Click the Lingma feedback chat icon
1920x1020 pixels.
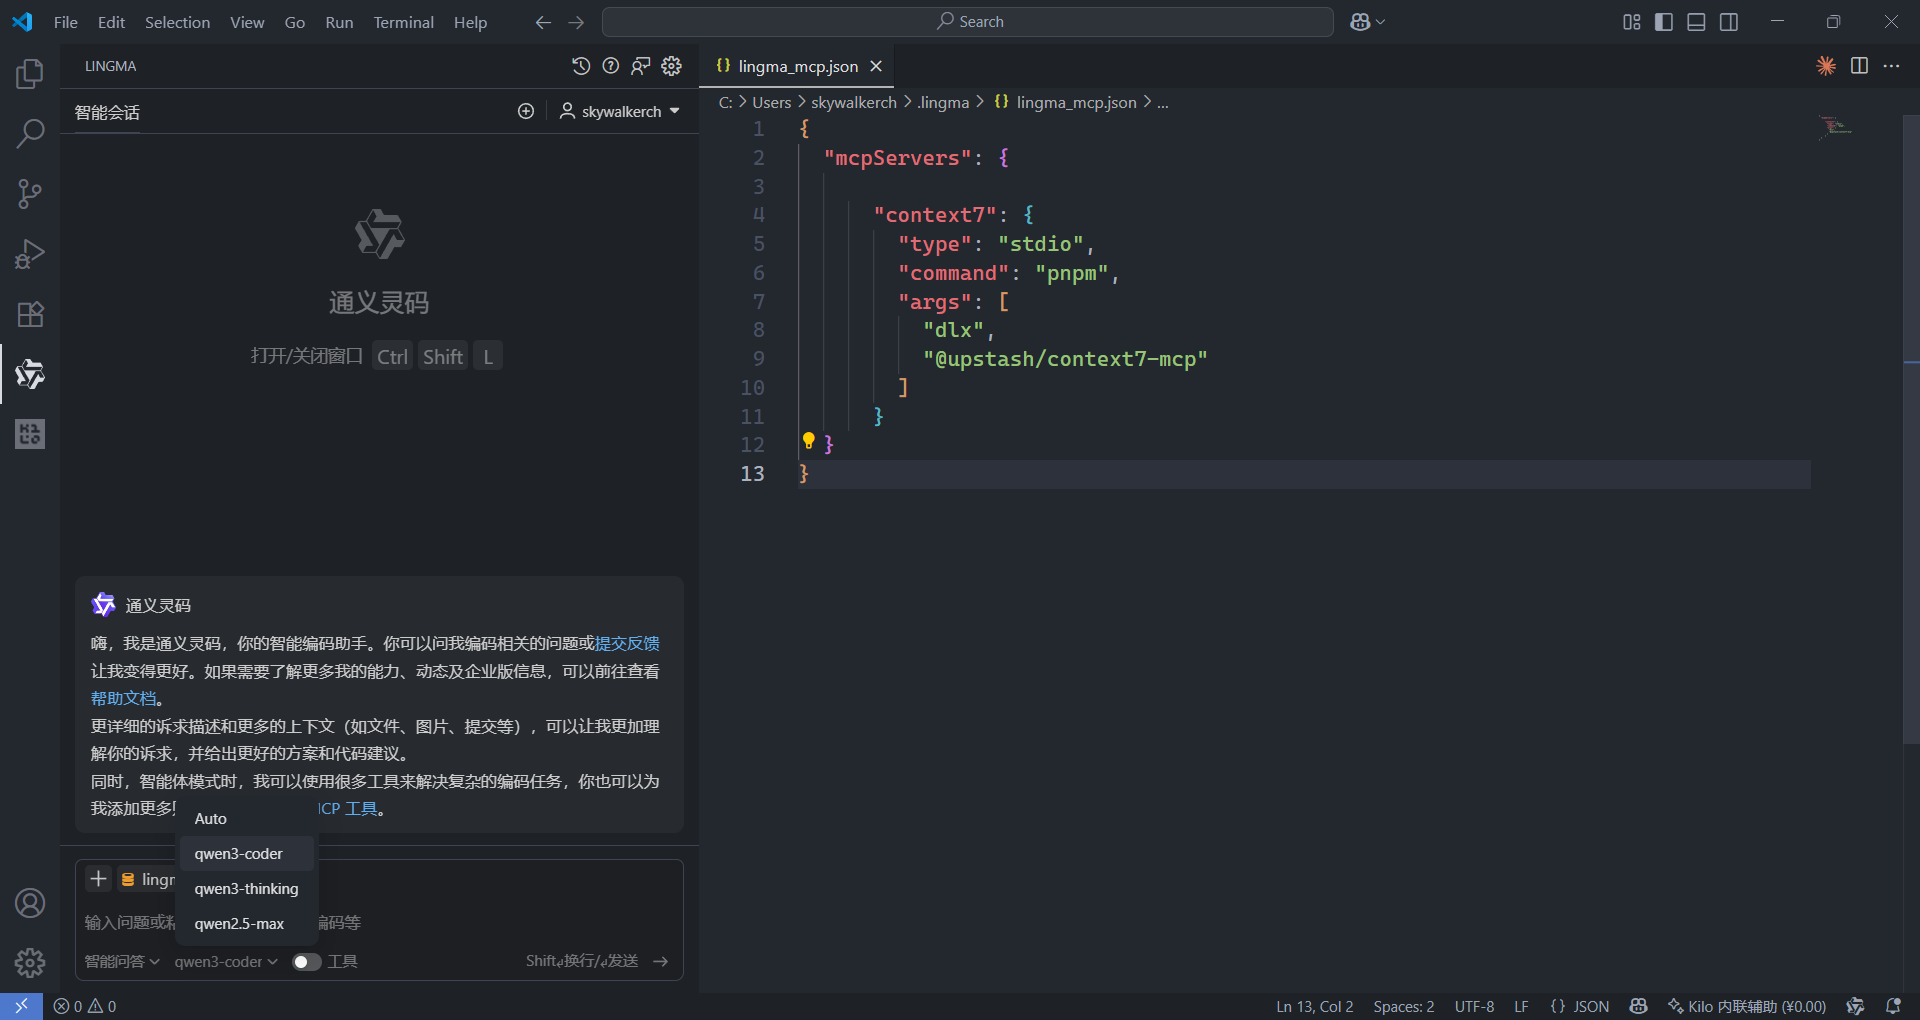(641, 66)
